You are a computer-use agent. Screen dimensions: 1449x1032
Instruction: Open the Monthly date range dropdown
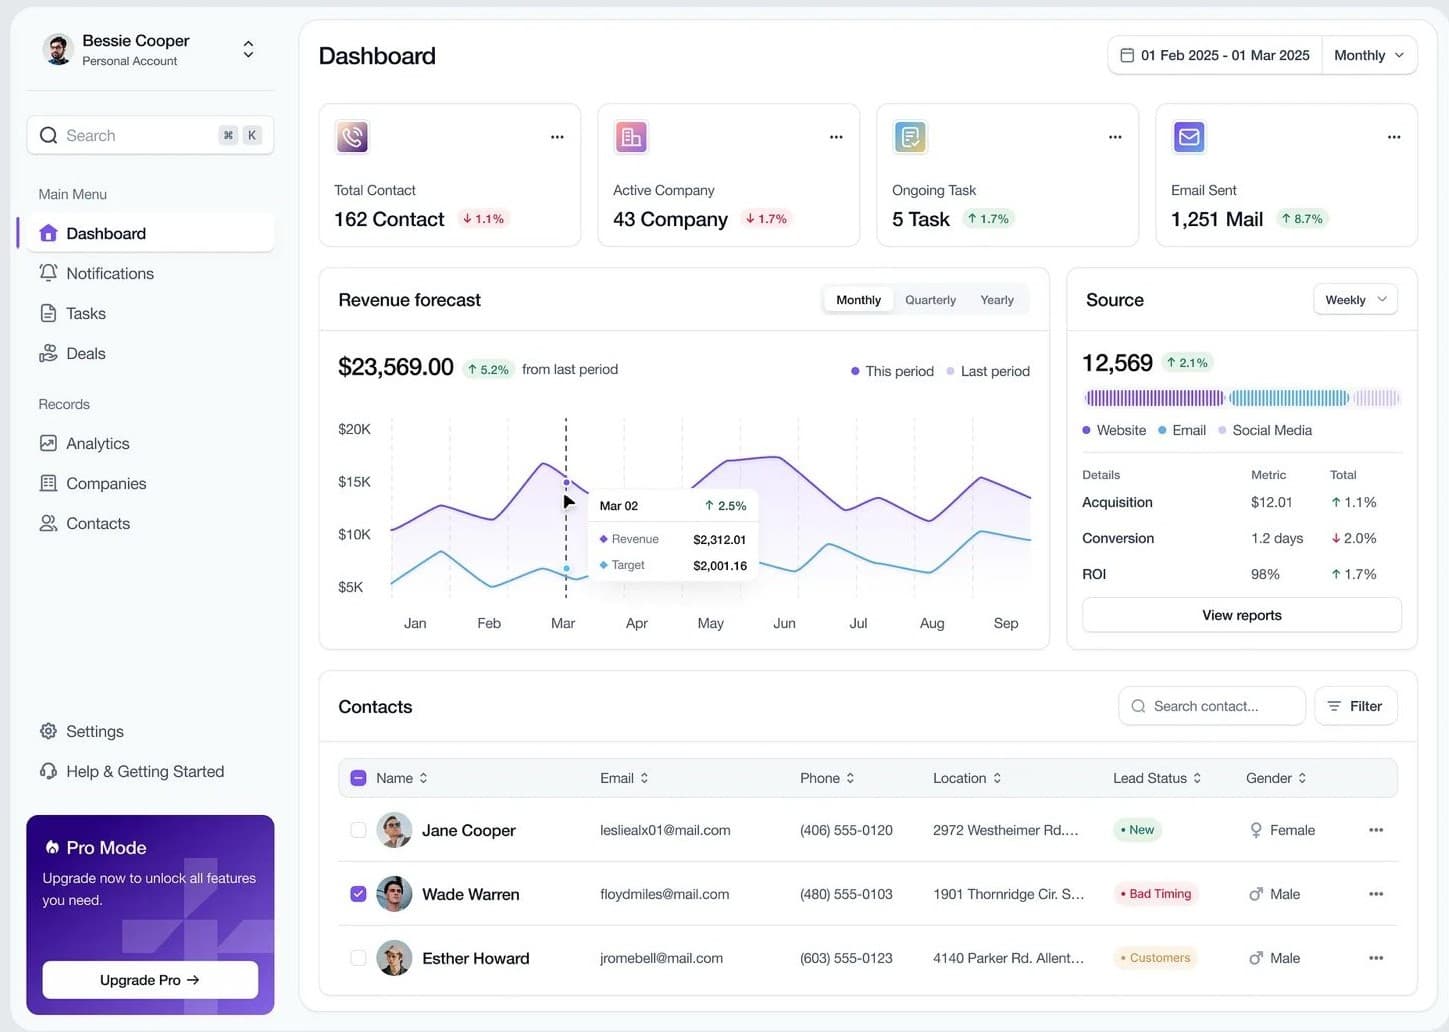[x=1368, y=55]
